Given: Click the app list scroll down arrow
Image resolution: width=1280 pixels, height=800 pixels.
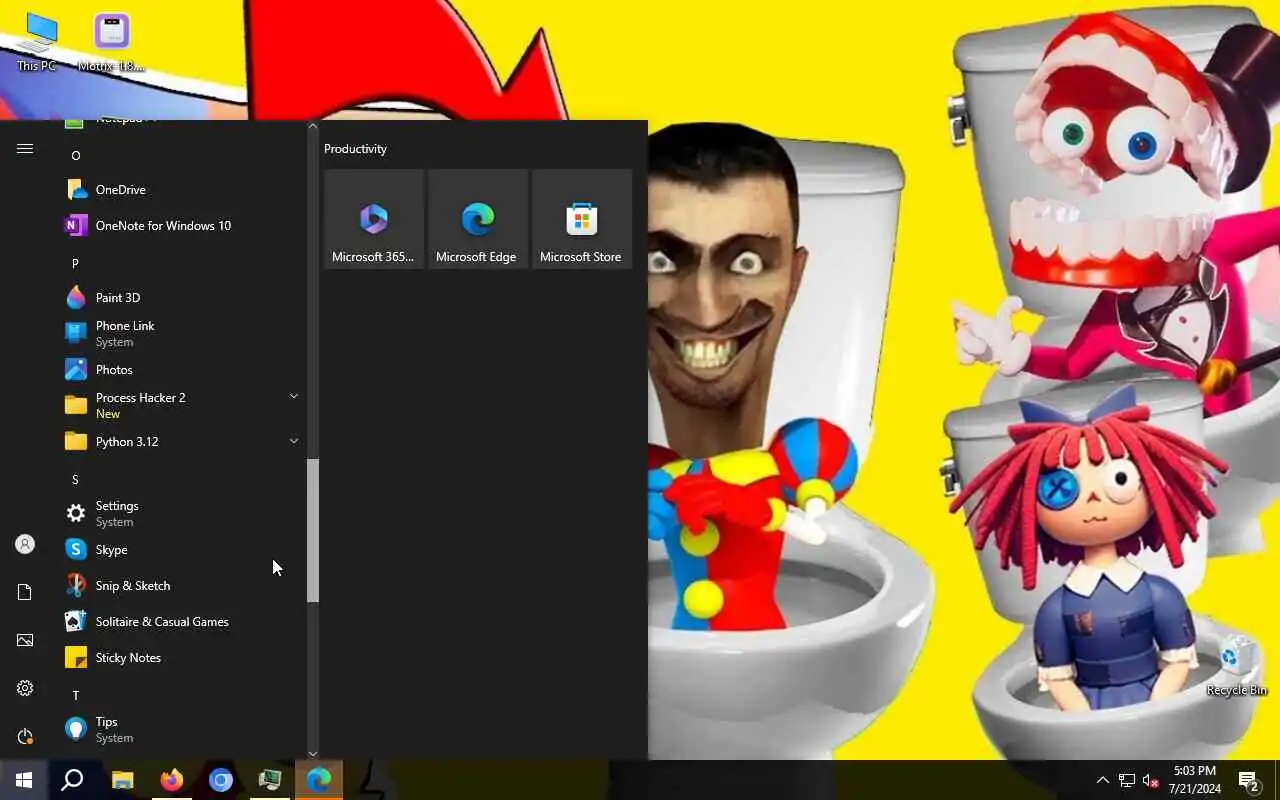Looking at the screenshot, I should click(313, 754).
